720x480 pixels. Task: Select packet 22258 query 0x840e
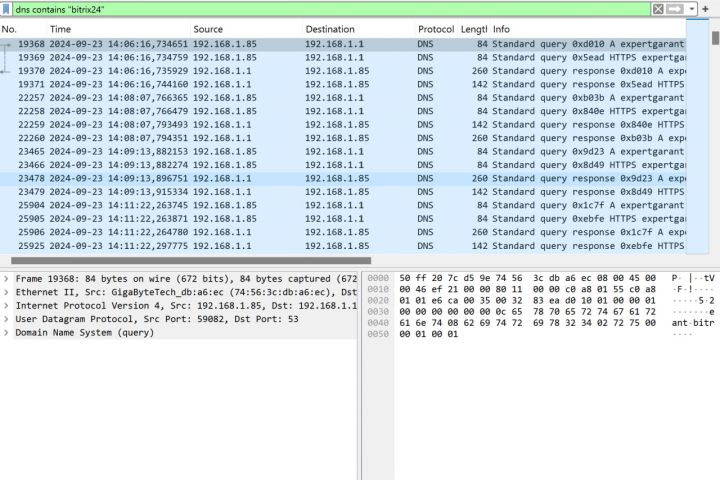pos(343,111)
